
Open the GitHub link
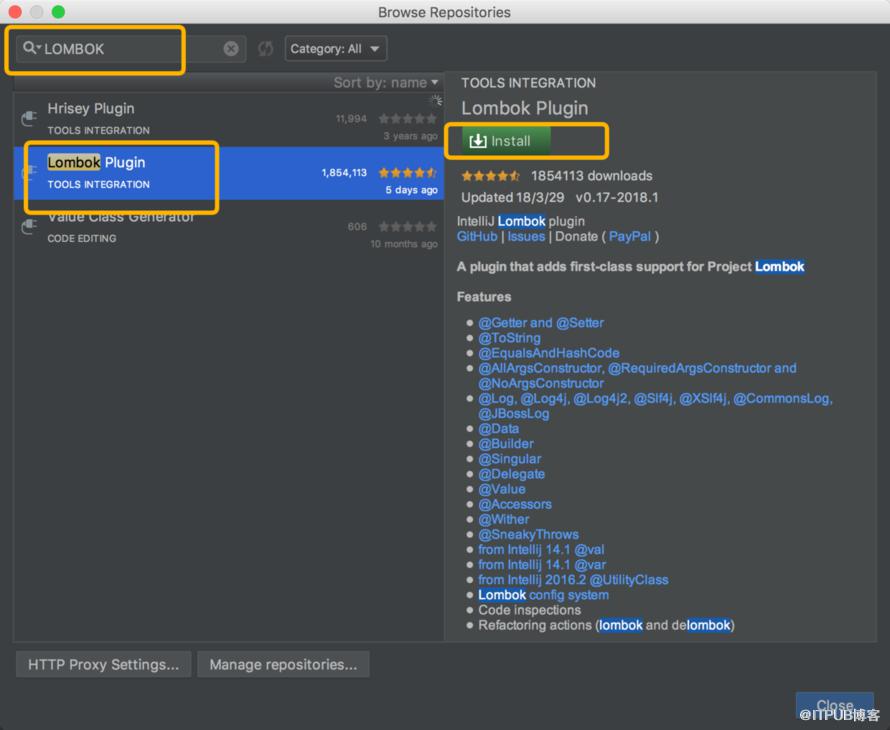click(x=477, y=237)
